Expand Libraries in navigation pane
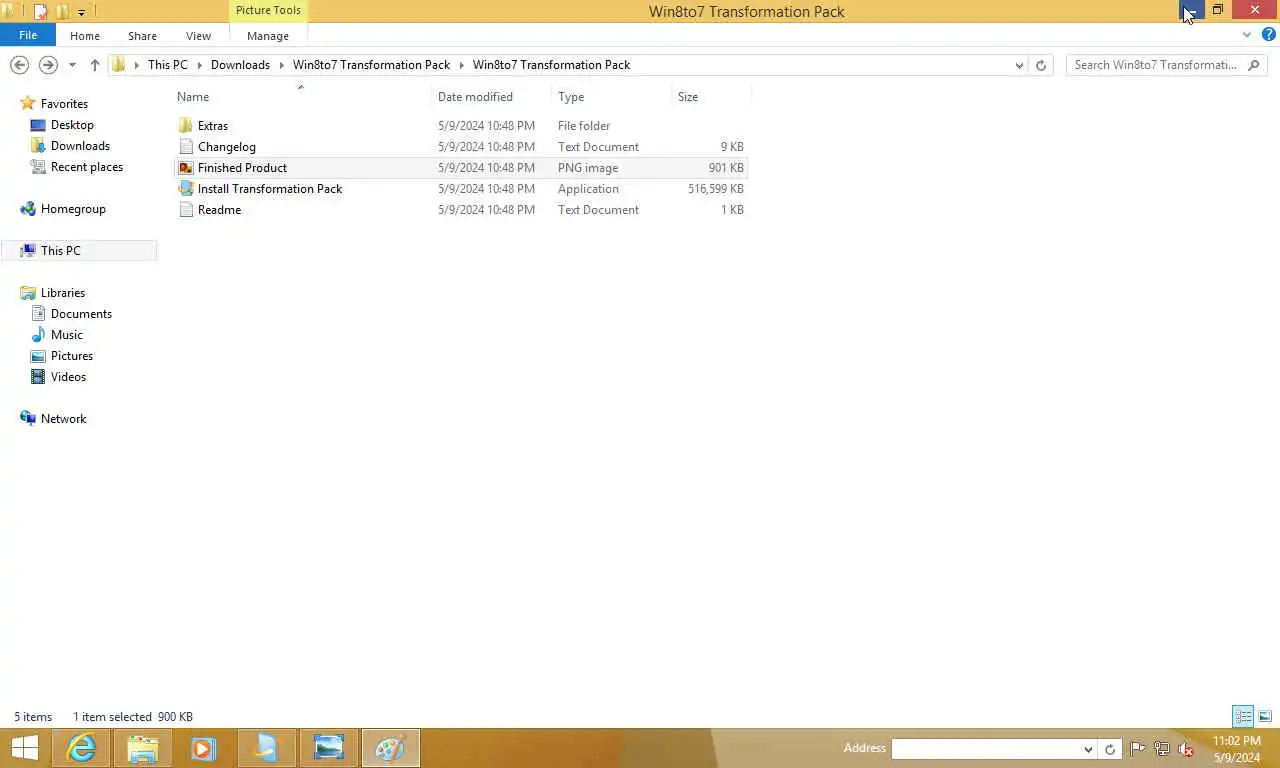 (x=63, y=293)
